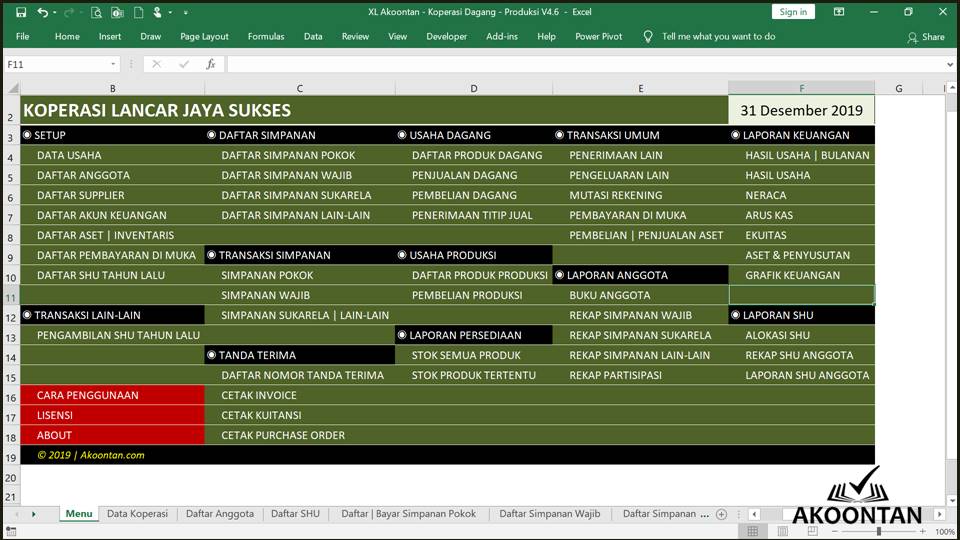The width and height of the screenshot is (960, 540).
Task: Open Print Preview from quick access toolbar
Action: click(96, 12)
